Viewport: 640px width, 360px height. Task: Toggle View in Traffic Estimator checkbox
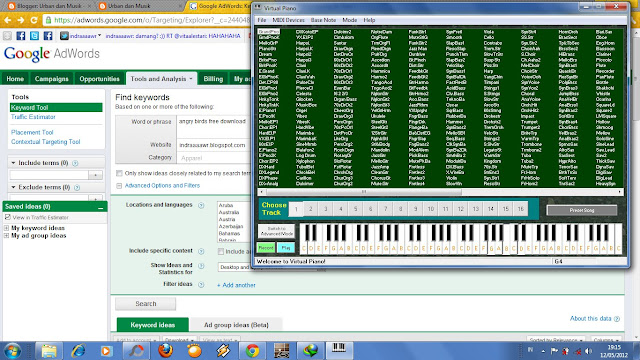(7, 217)
